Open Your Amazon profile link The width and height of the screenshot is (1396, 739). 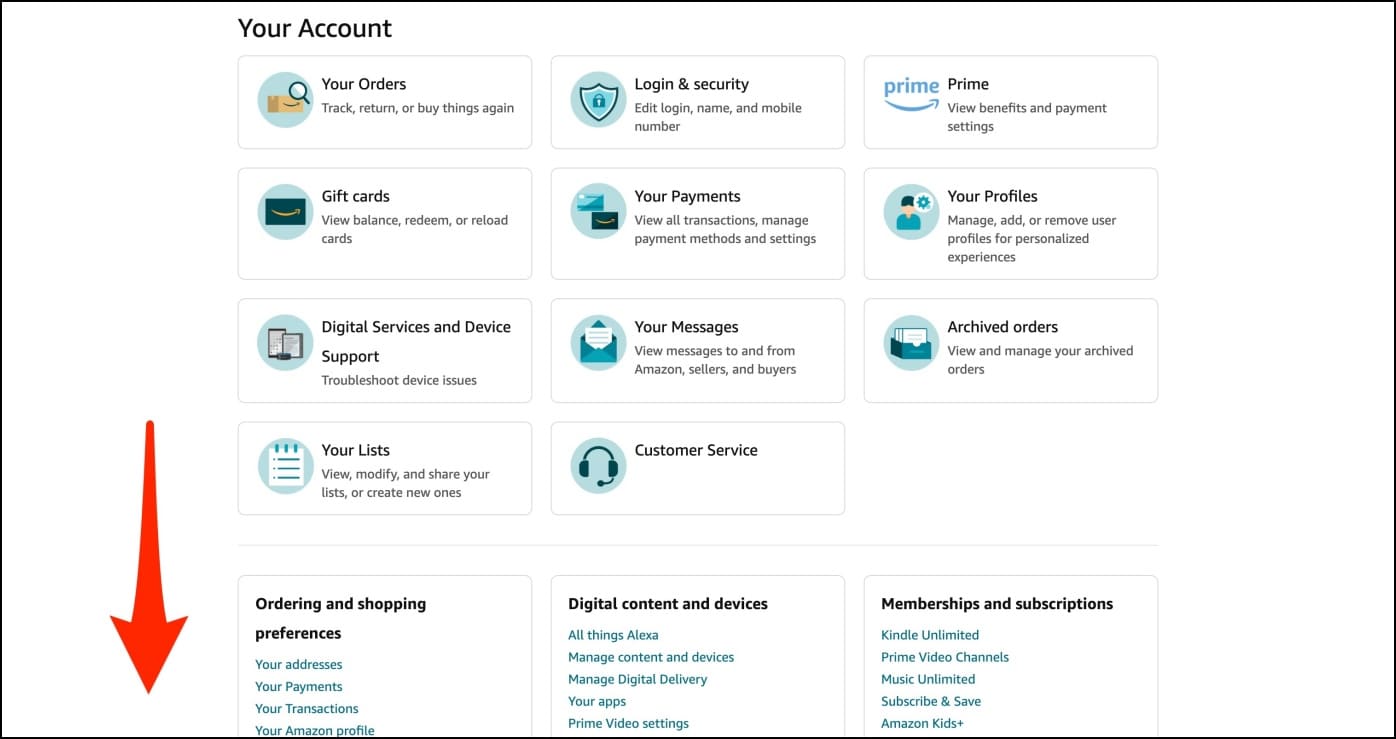(x=314, y=730)
